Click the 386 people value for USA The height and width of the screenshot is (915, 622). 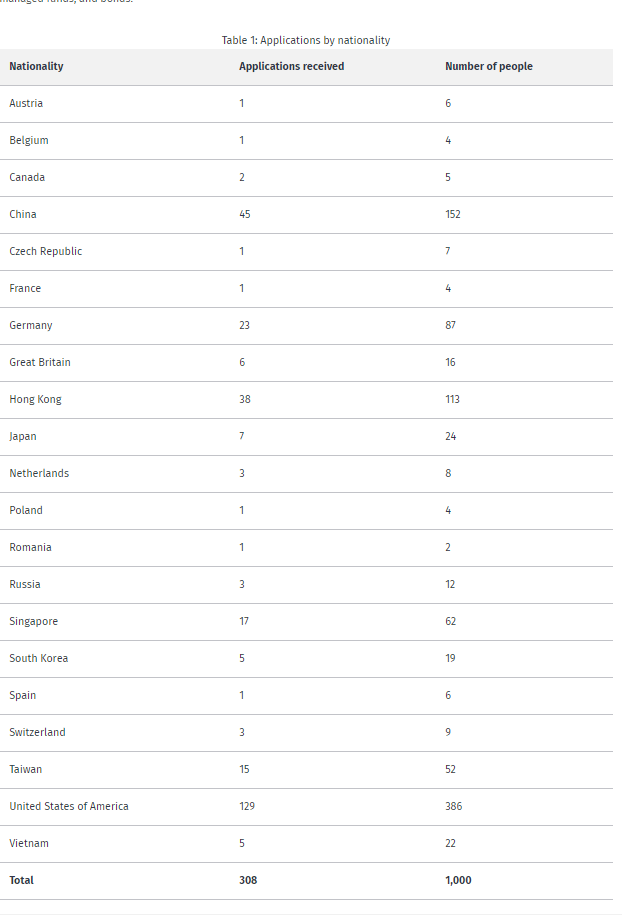[453, 806]
